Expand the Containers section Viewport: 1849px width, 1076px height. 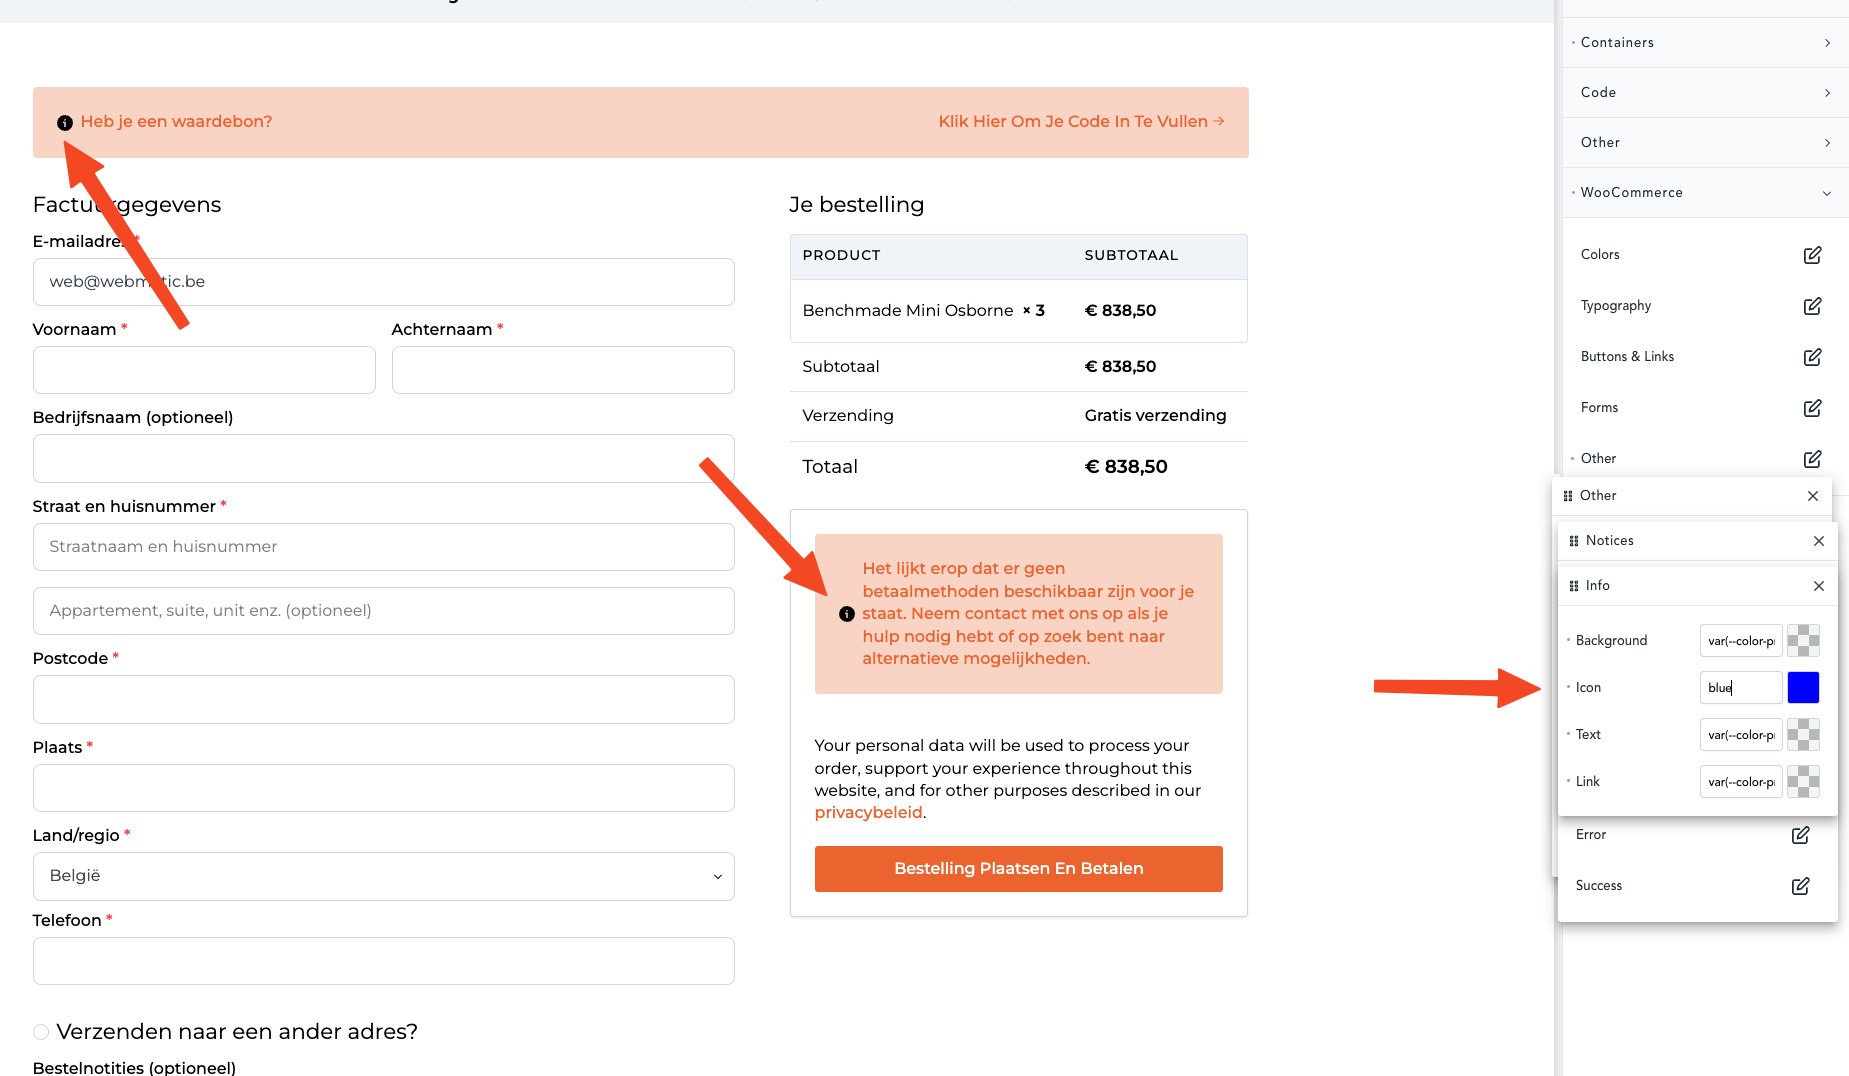(1828, 42)
